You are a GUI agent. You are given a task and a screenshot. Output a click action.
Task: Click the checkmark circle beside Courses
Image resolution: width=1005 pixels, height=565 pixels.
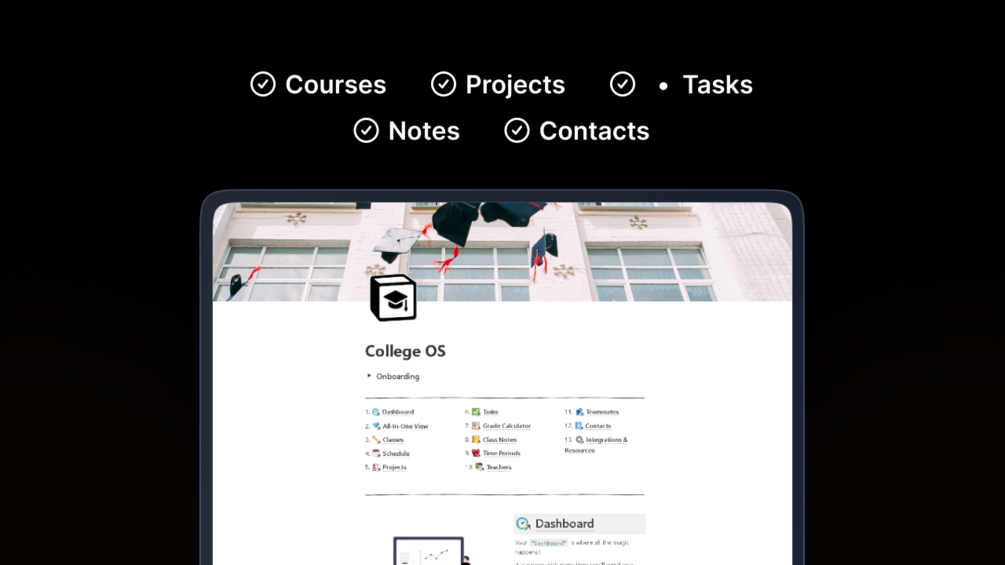(263, 84)
